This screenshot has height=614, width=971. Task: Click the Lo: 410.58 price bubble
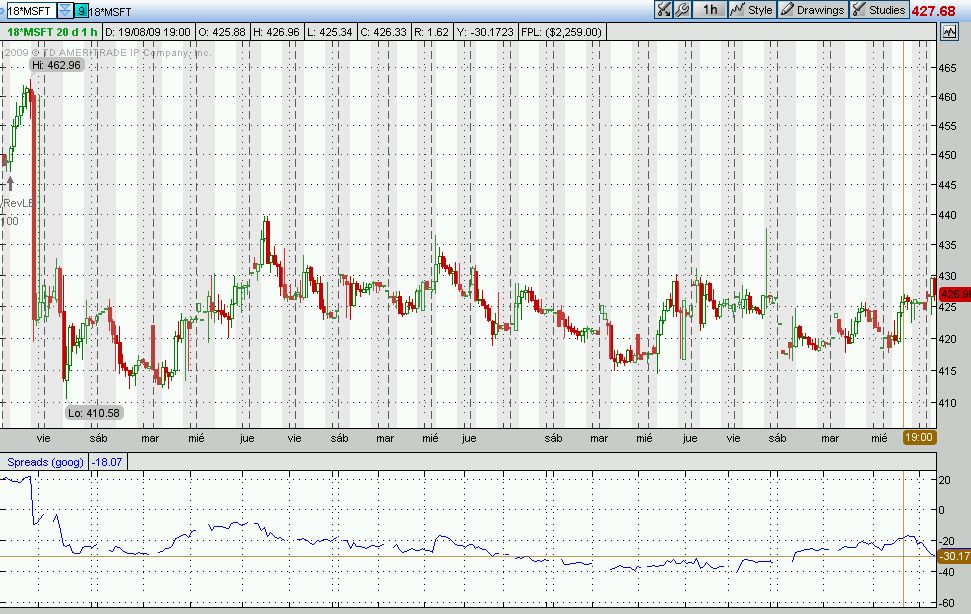pyautogui.click(x=94, y=412)
